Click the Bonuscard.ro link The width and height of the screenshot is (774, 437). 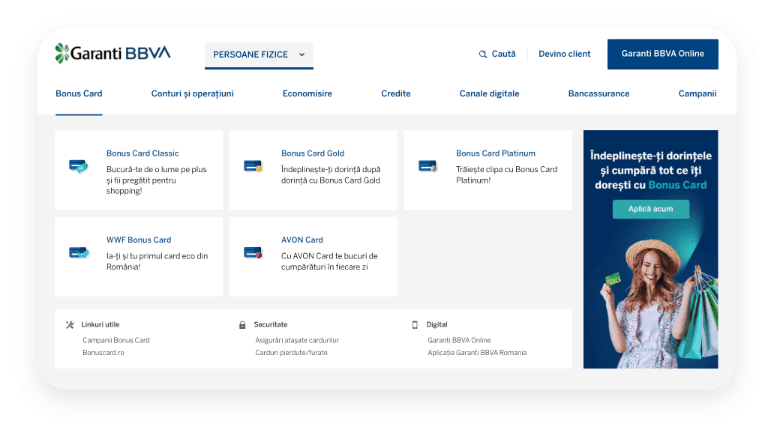pos(103,353)
